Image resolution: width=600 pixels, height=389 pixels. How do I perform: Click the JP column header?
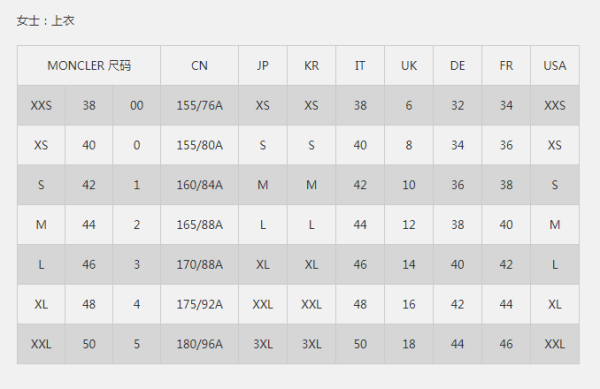(263, 65)
